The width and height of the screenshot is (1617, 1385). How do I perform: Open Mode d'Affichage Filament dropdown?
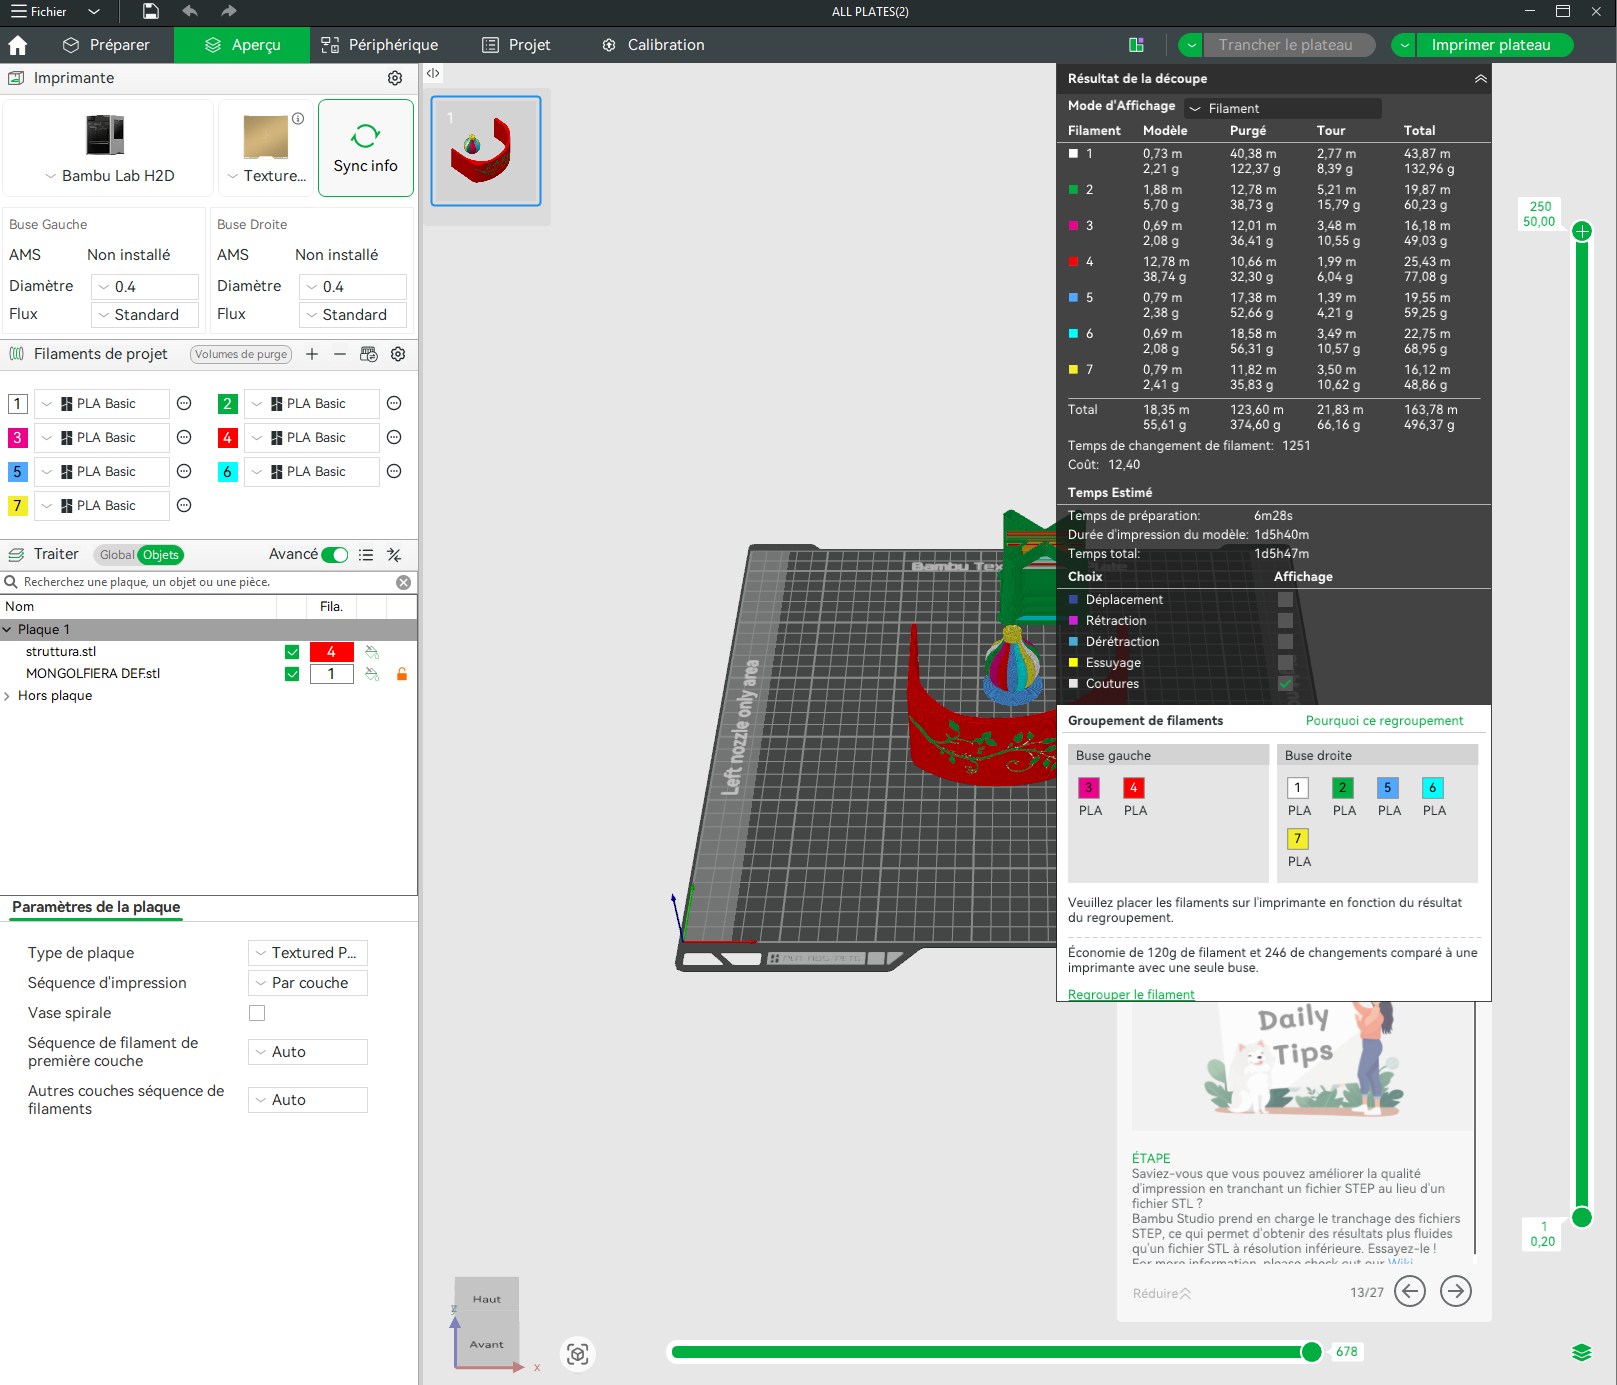pos(1283,108)
